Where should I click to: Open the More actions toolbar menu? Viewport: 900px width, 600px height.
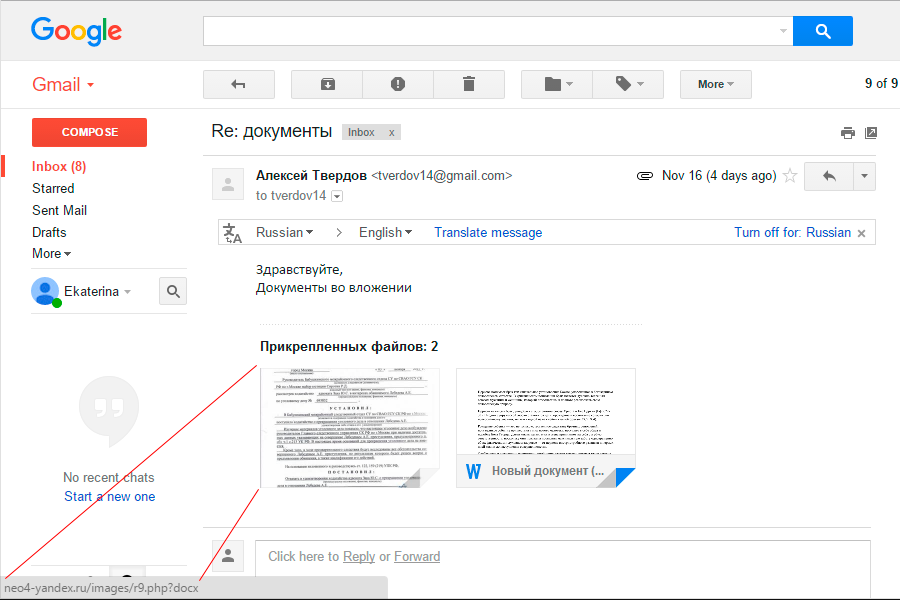point(716,84)
